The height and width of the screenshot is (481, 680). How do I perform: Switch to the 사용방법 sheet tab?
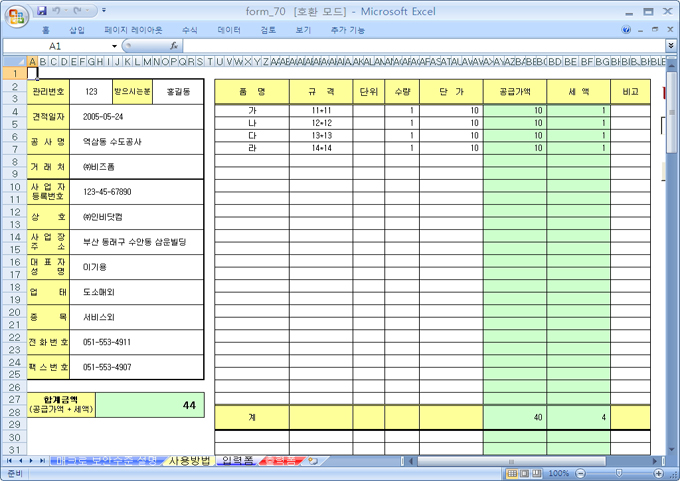[190, 461]
